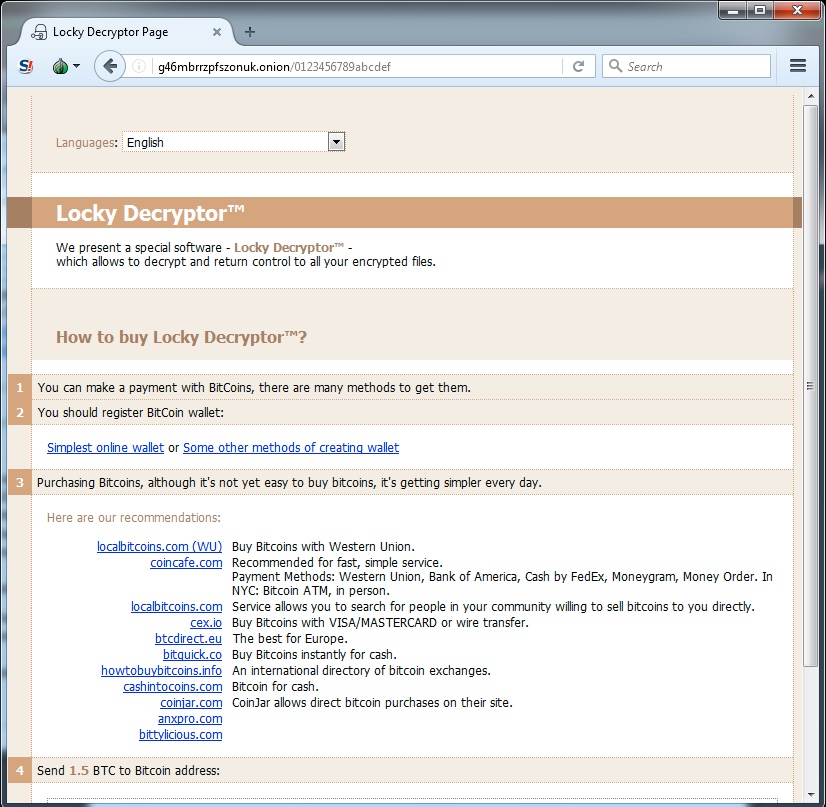Screen dimensions: 826x807
Task: Click the onion URL address field
Action: click(350, 67)
